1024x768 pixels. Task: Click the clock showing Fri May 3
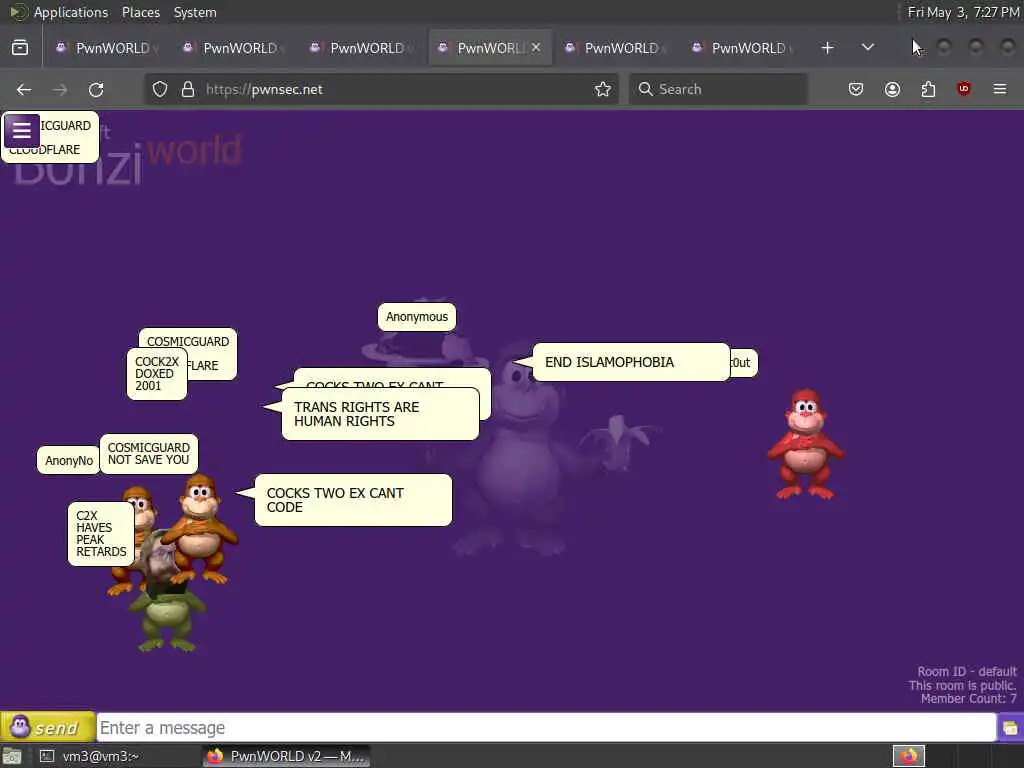coord(963,12)
